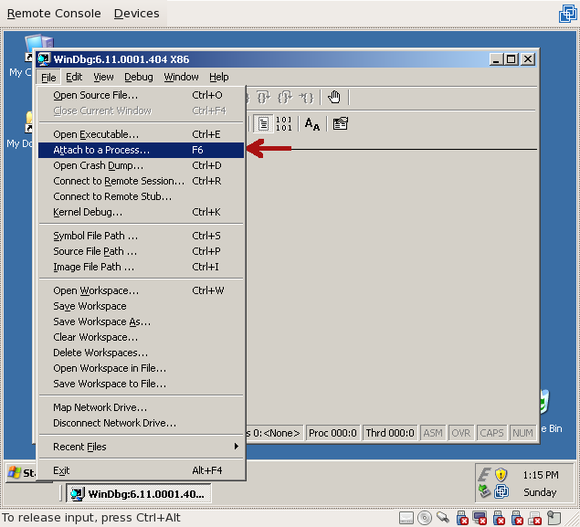Choose Save Workspace to File
This screenshot has width=580, height=527.
[x=141, y=384]
